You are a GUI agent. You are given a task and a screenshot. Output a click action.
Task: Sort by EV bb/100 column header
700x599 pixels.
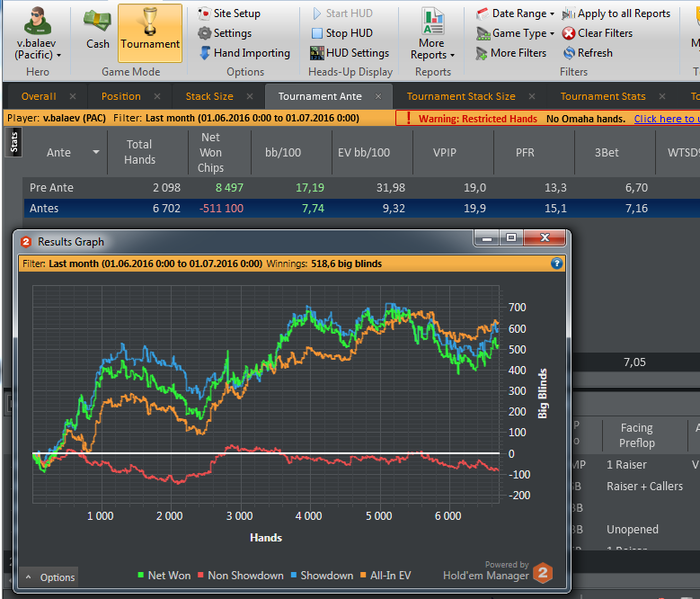tap(364, 152)
